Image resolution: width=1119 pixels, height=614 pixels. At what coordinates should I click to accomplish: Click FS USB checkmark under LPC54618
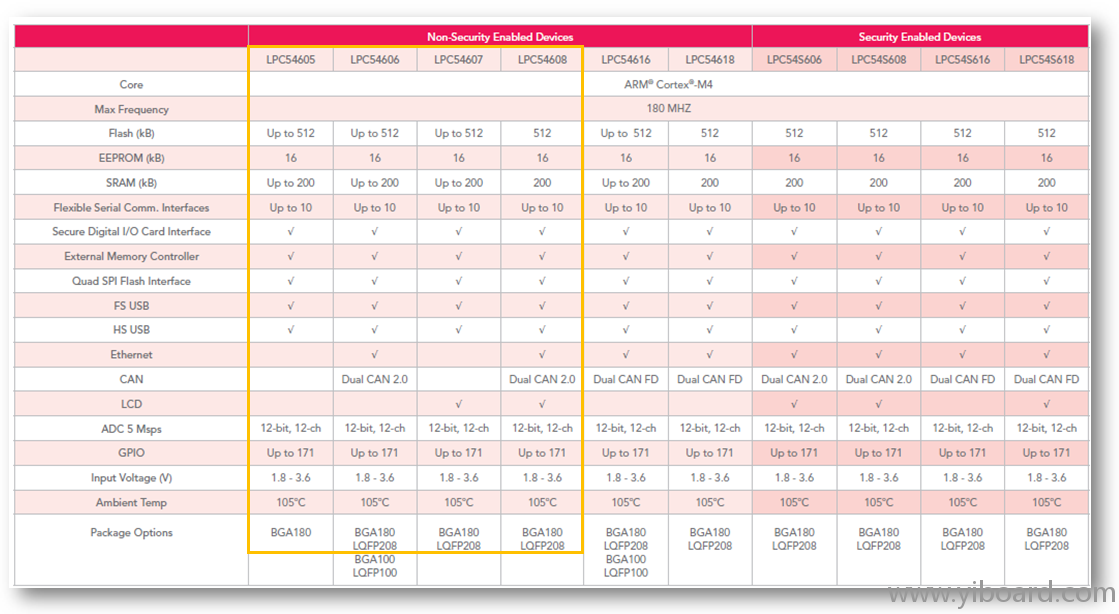710,306
